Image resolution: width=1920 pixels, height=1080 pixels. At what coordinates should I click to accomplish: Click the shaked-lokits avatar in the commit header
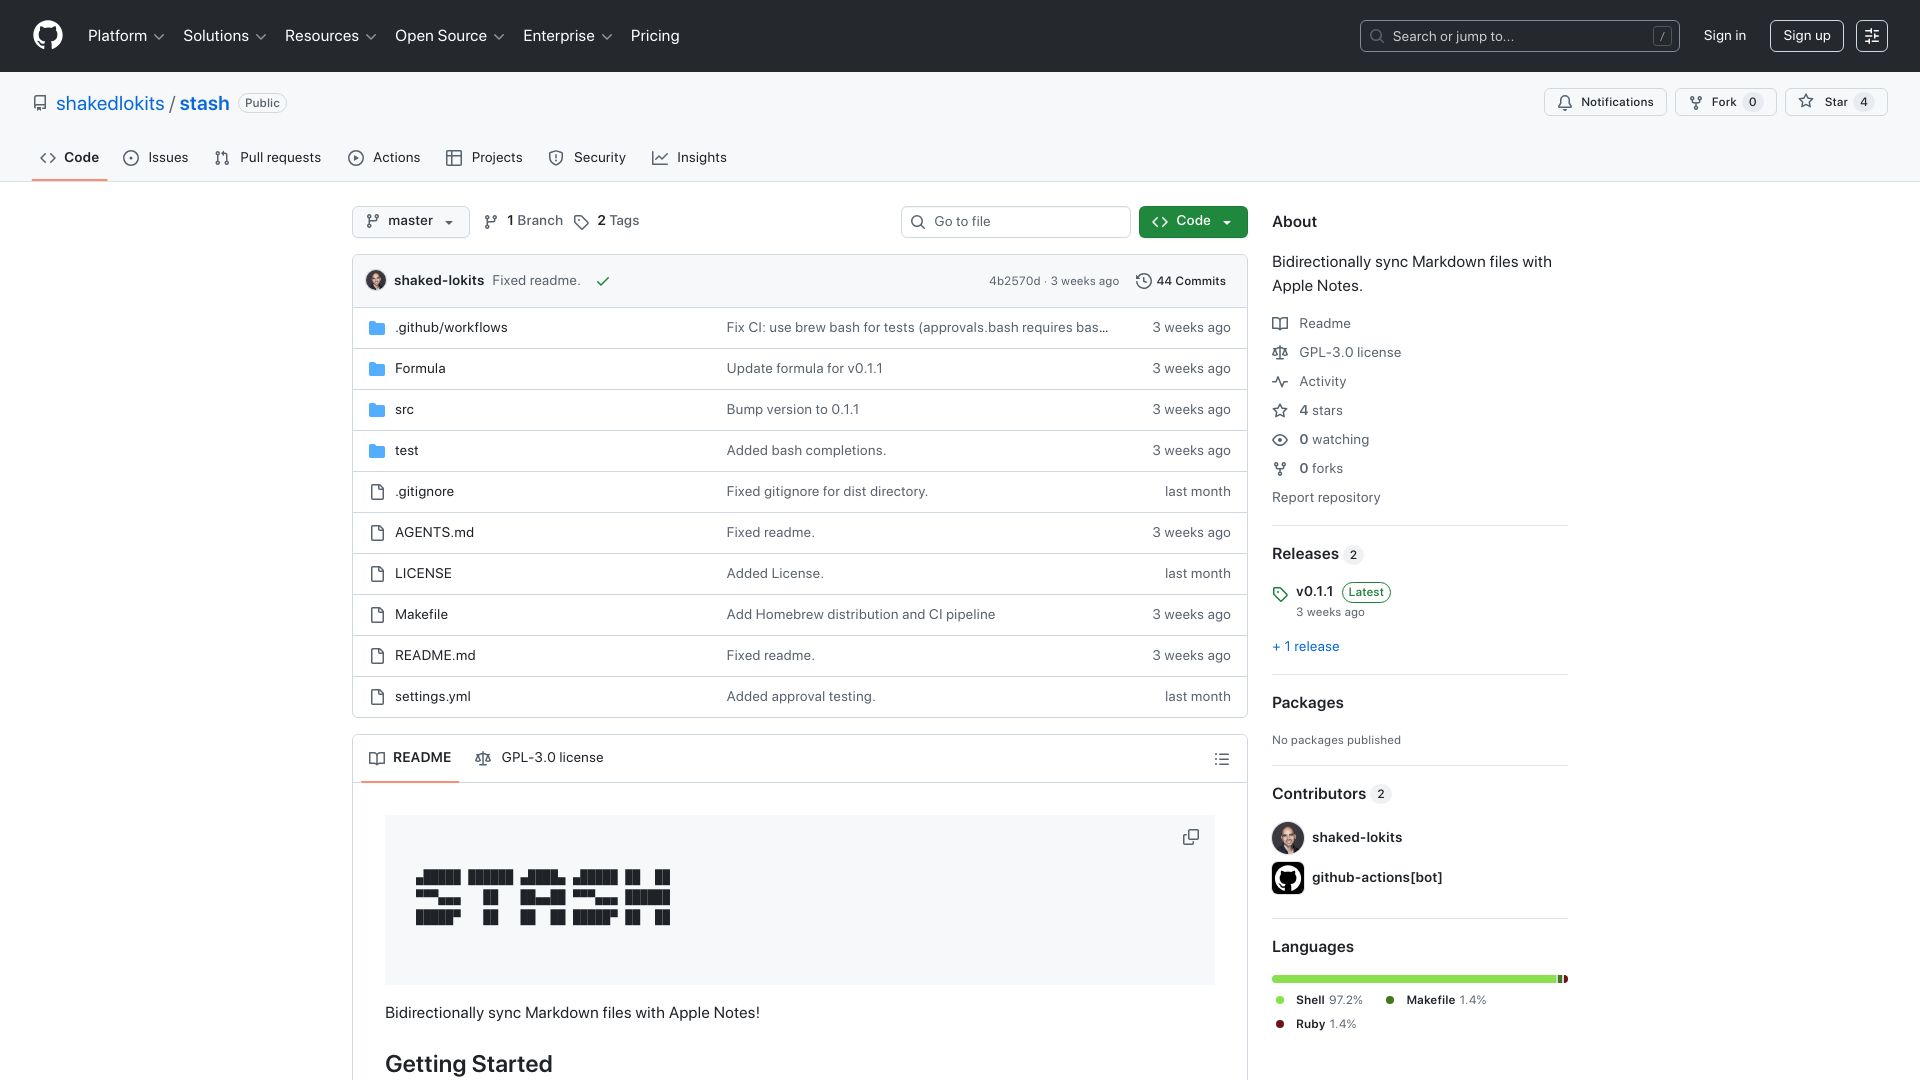(376, 280)
